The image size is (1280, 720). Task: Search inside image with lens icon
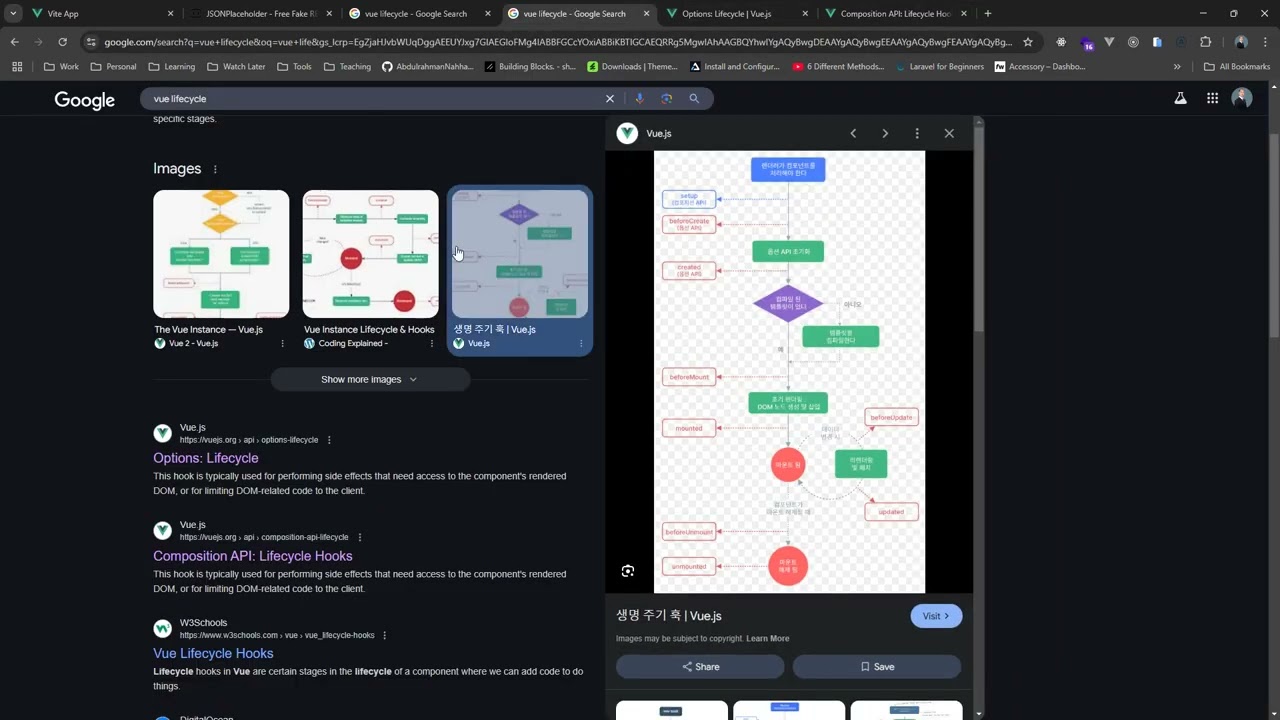[x=628, y=571]
